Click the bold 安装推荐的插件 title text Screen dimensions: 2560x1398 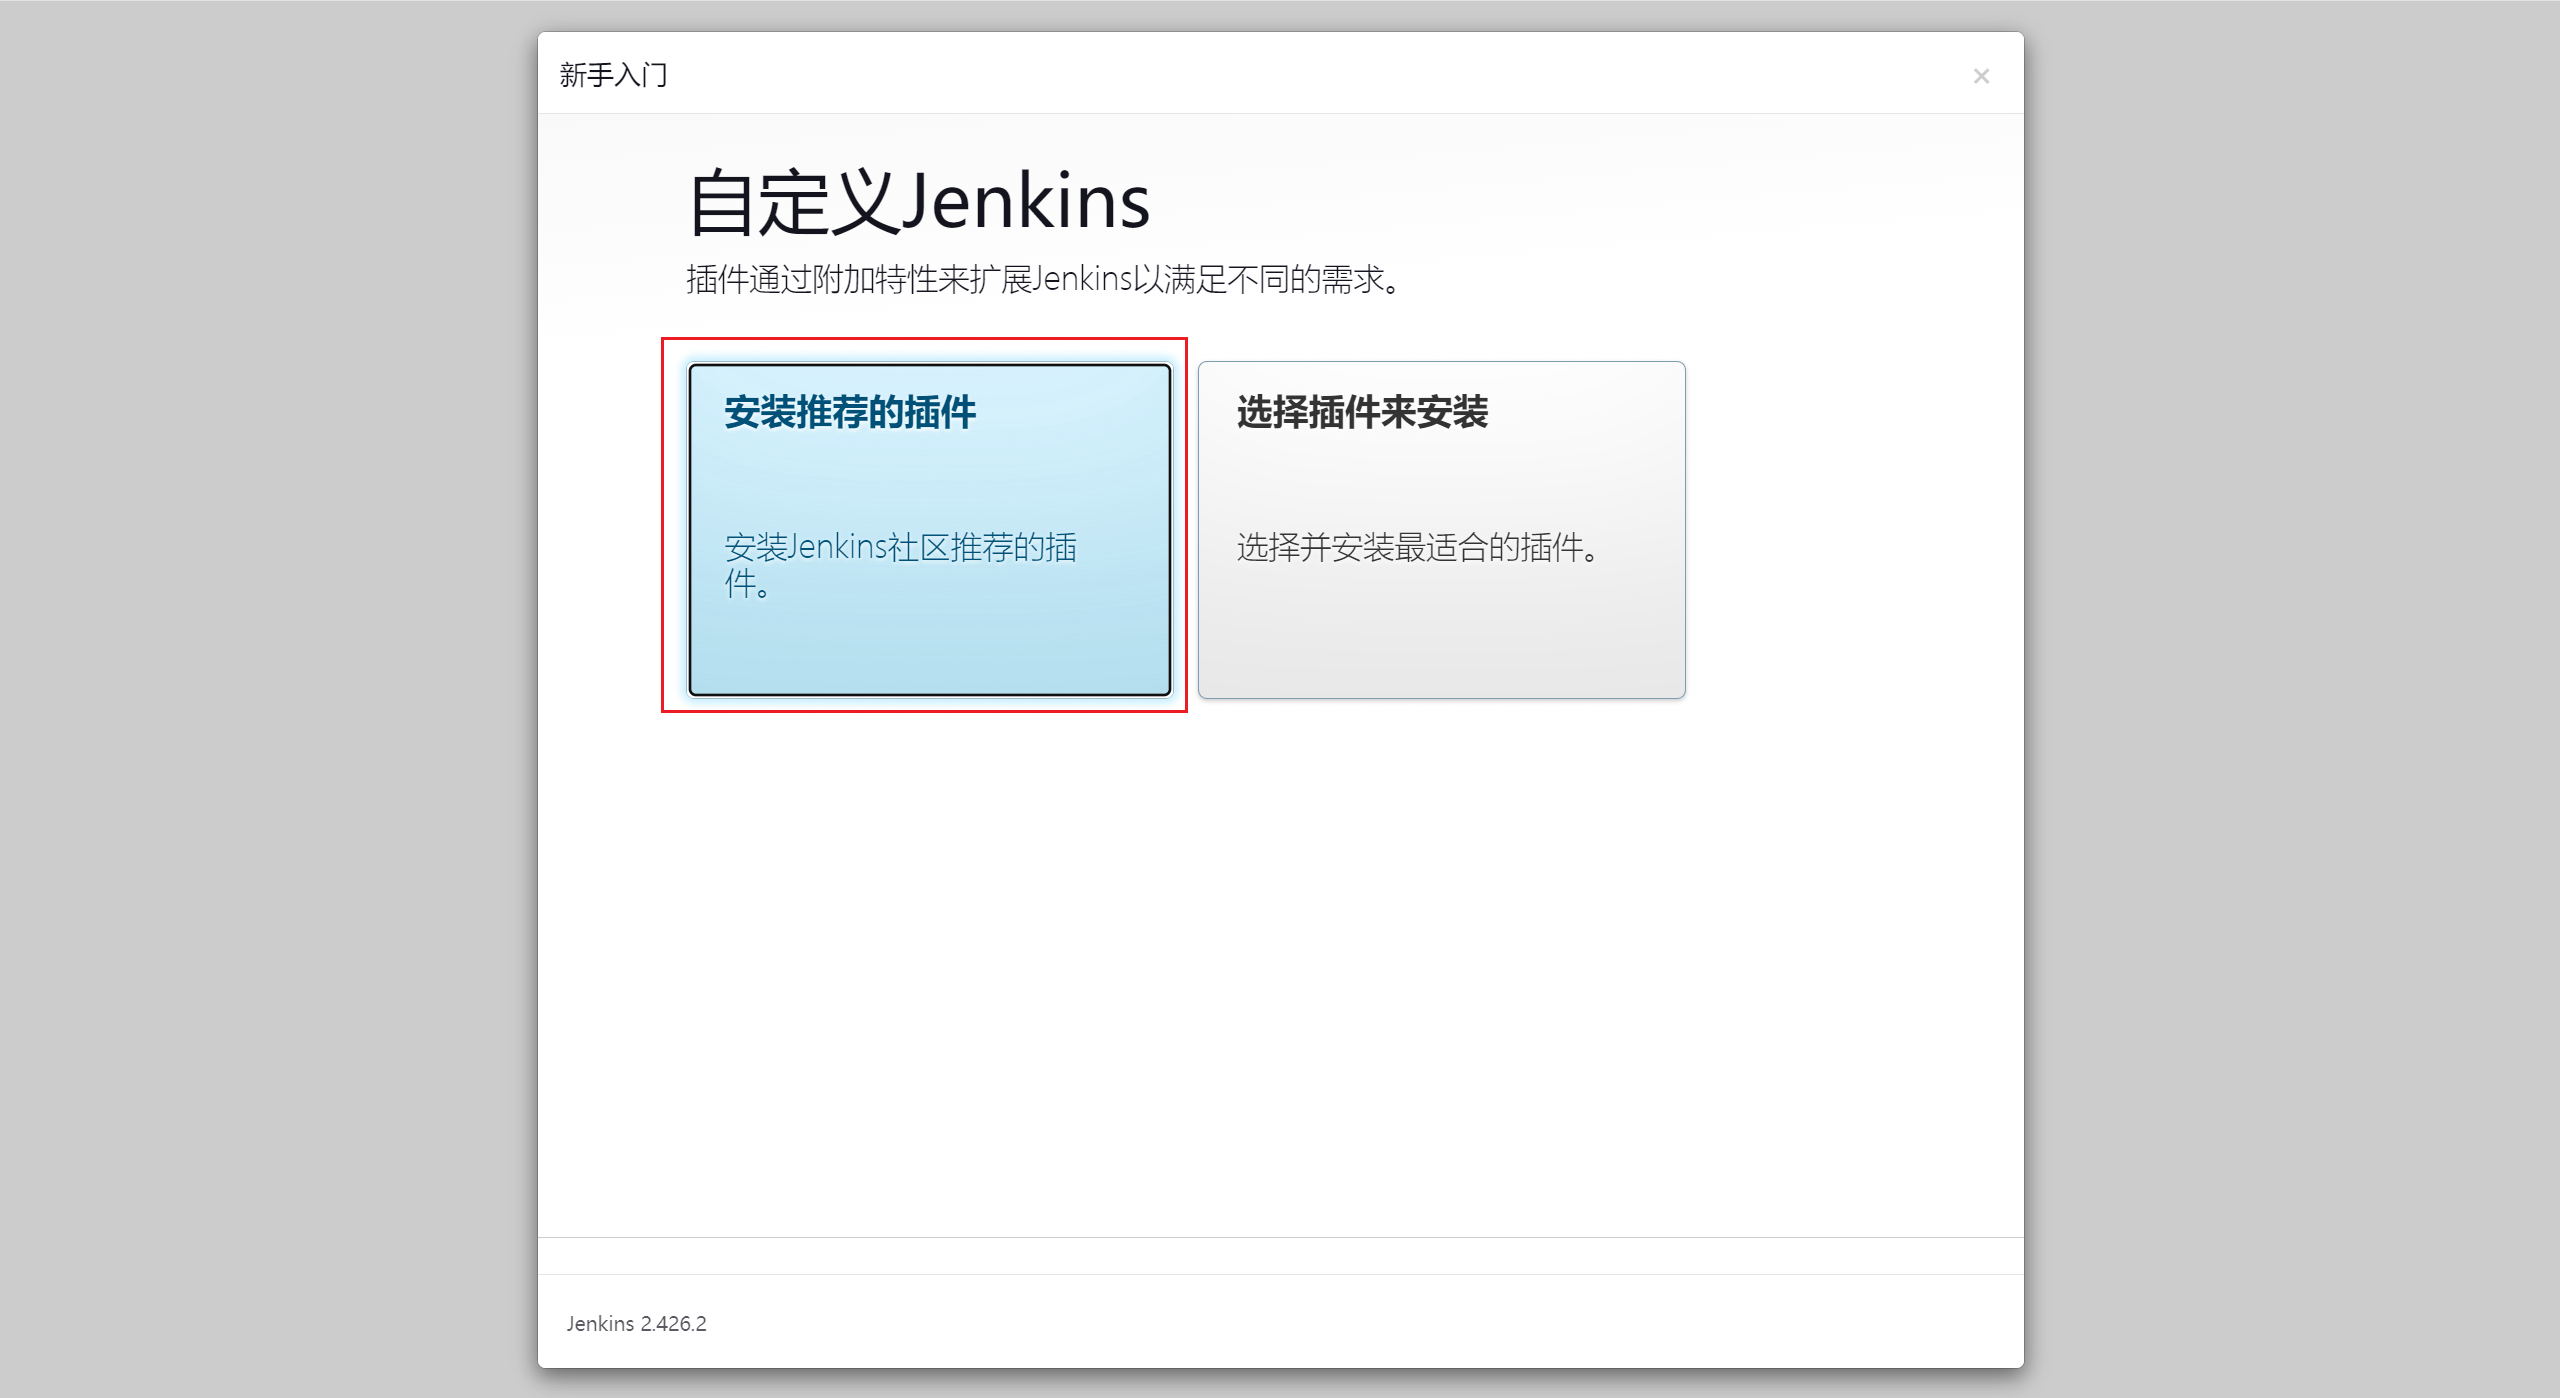(x=849, y=412)
